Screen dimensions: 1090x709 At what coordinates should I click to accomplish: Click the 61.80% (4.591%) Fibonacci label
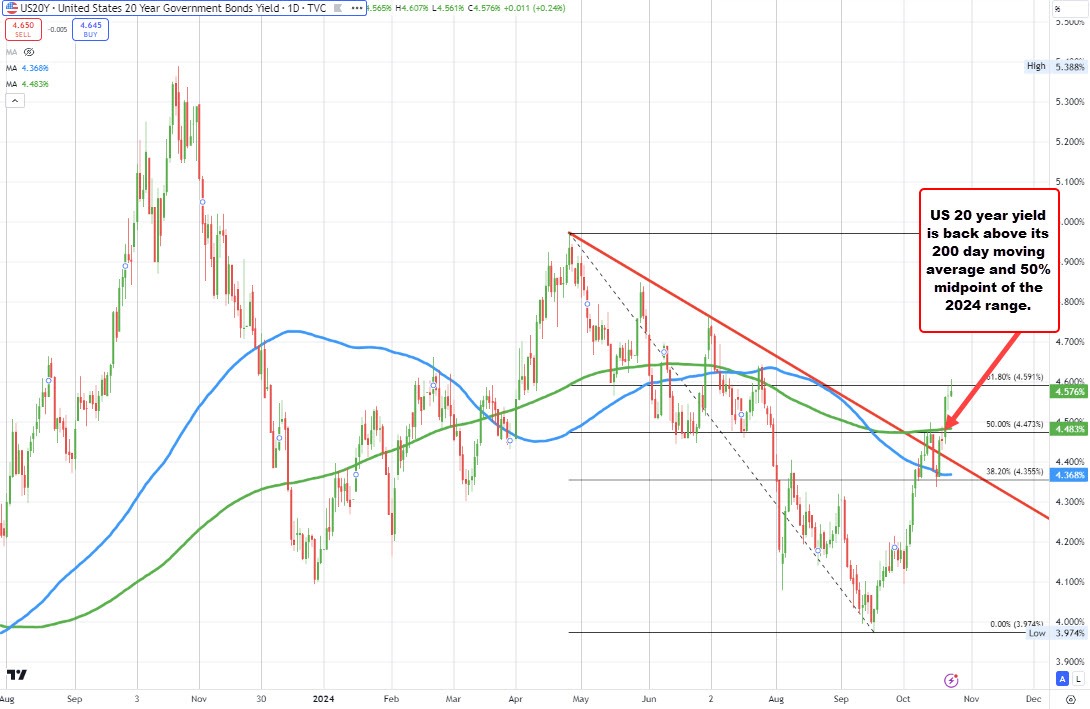tap(1015, 377)
